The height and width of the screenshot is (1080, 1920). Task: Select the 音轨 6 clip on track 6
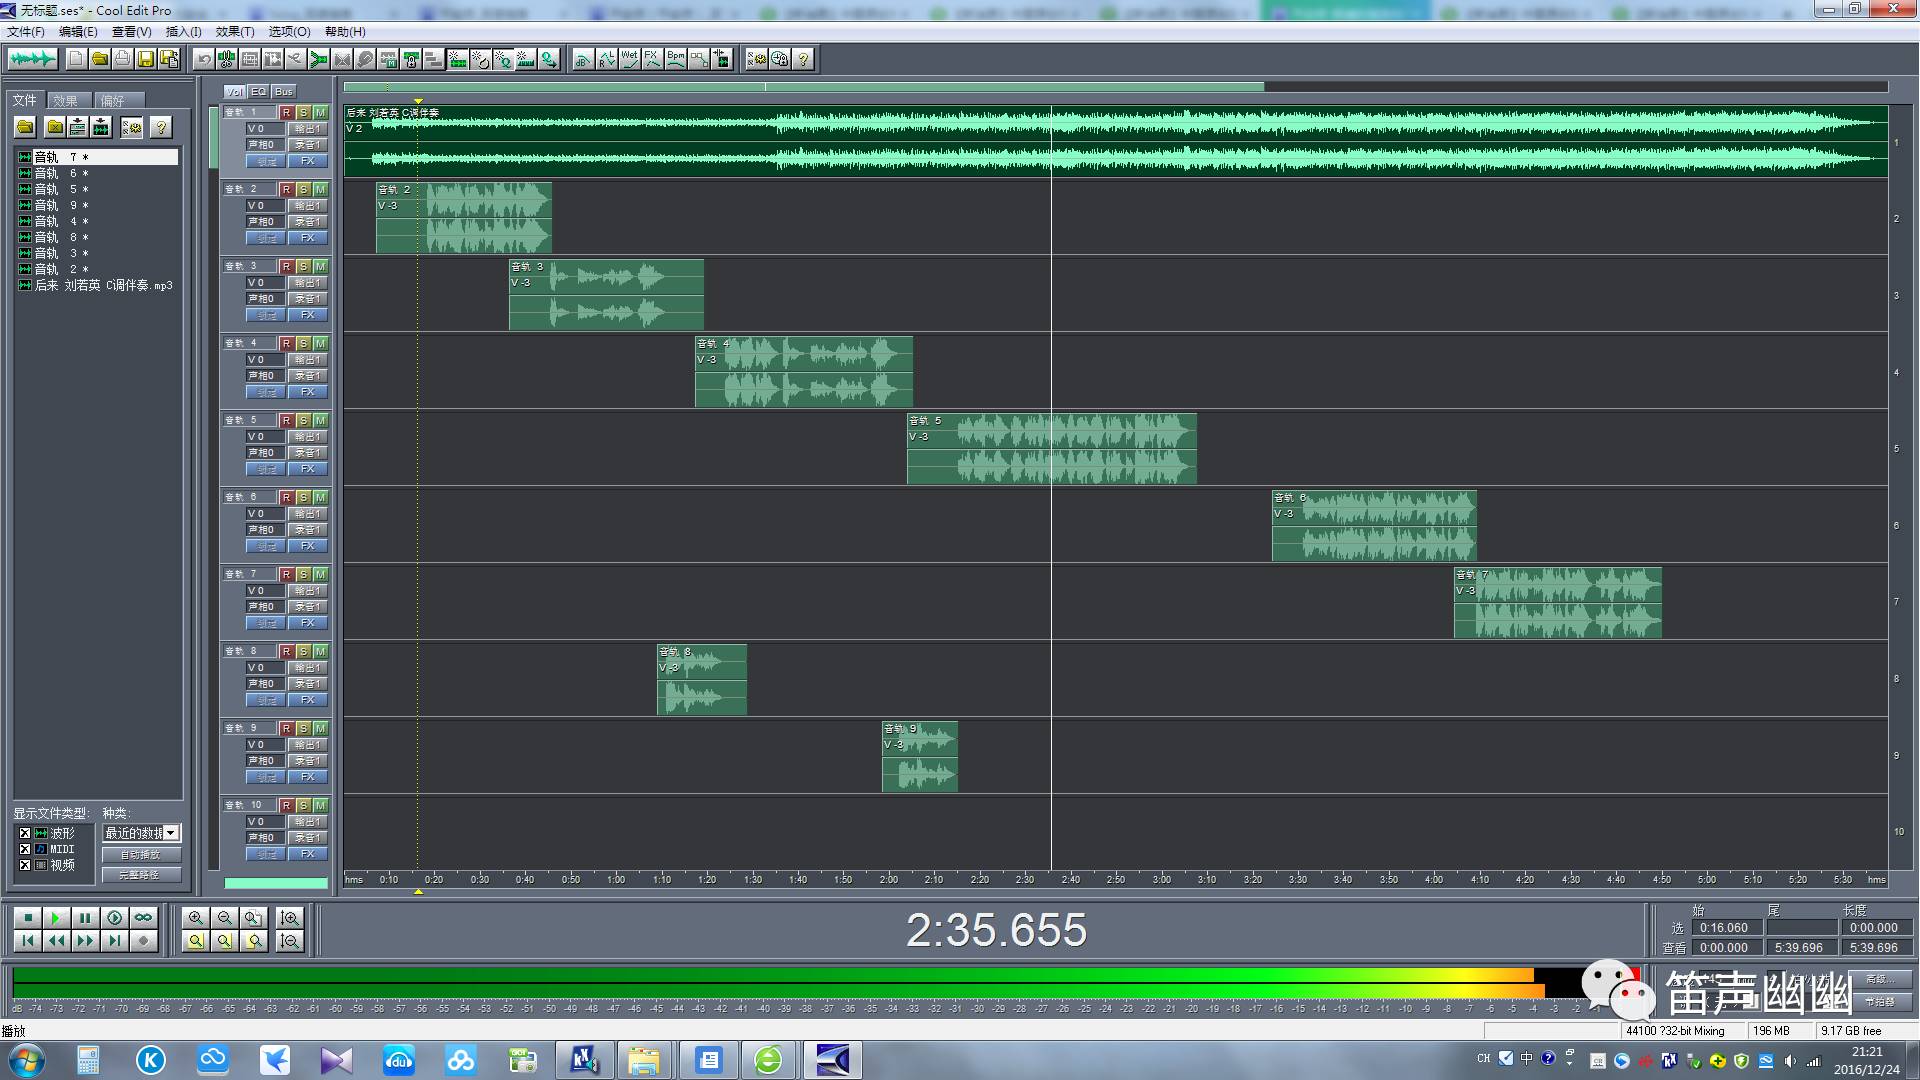point(1373,526)
